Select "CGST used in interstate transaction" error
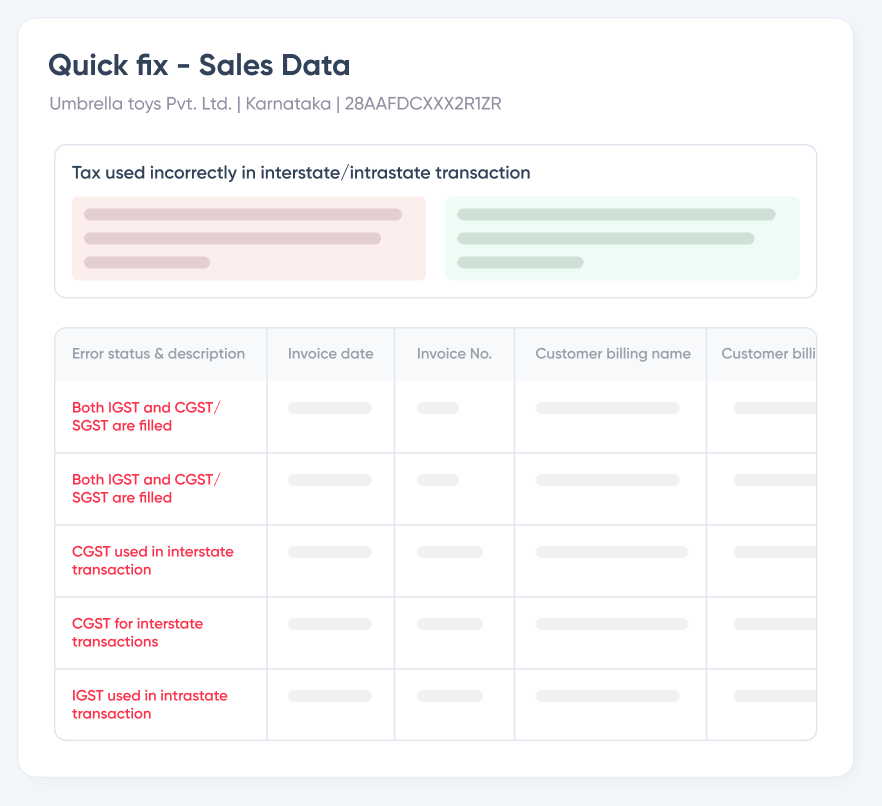Screen dimensions: 882x806 153,561
